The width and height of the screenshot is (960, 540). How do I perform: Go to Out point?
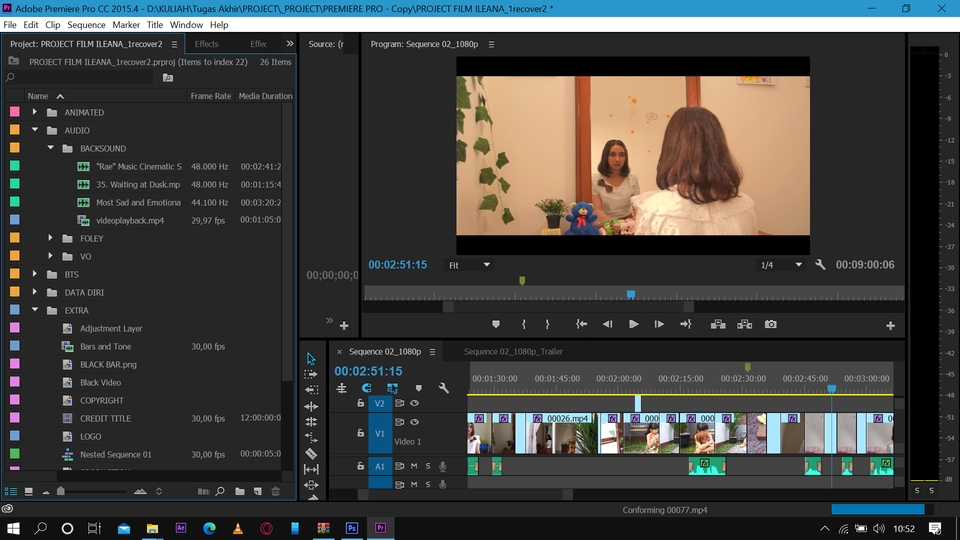[686, 324]
